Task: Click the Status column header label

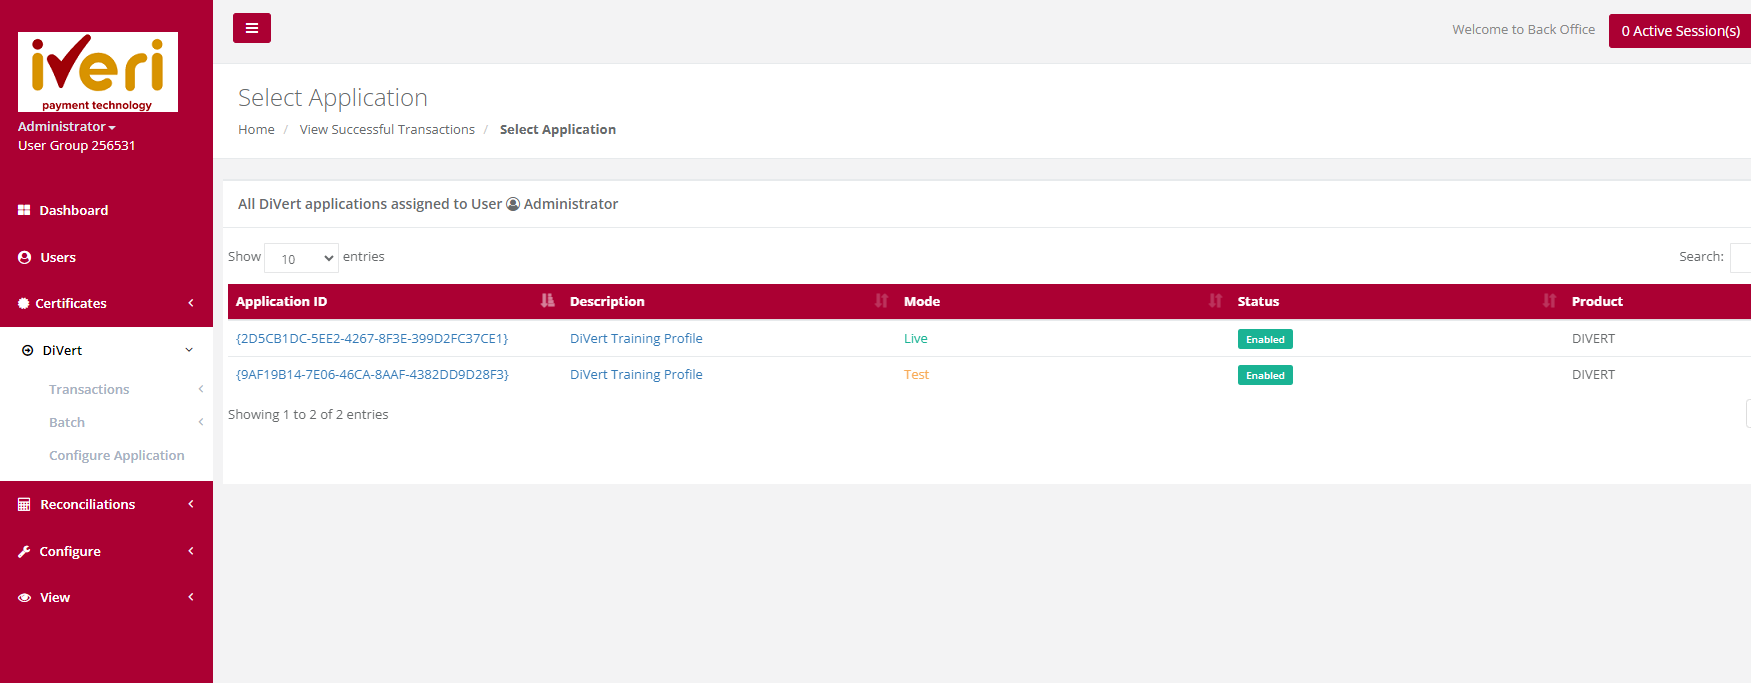Action: (1258, 301)
